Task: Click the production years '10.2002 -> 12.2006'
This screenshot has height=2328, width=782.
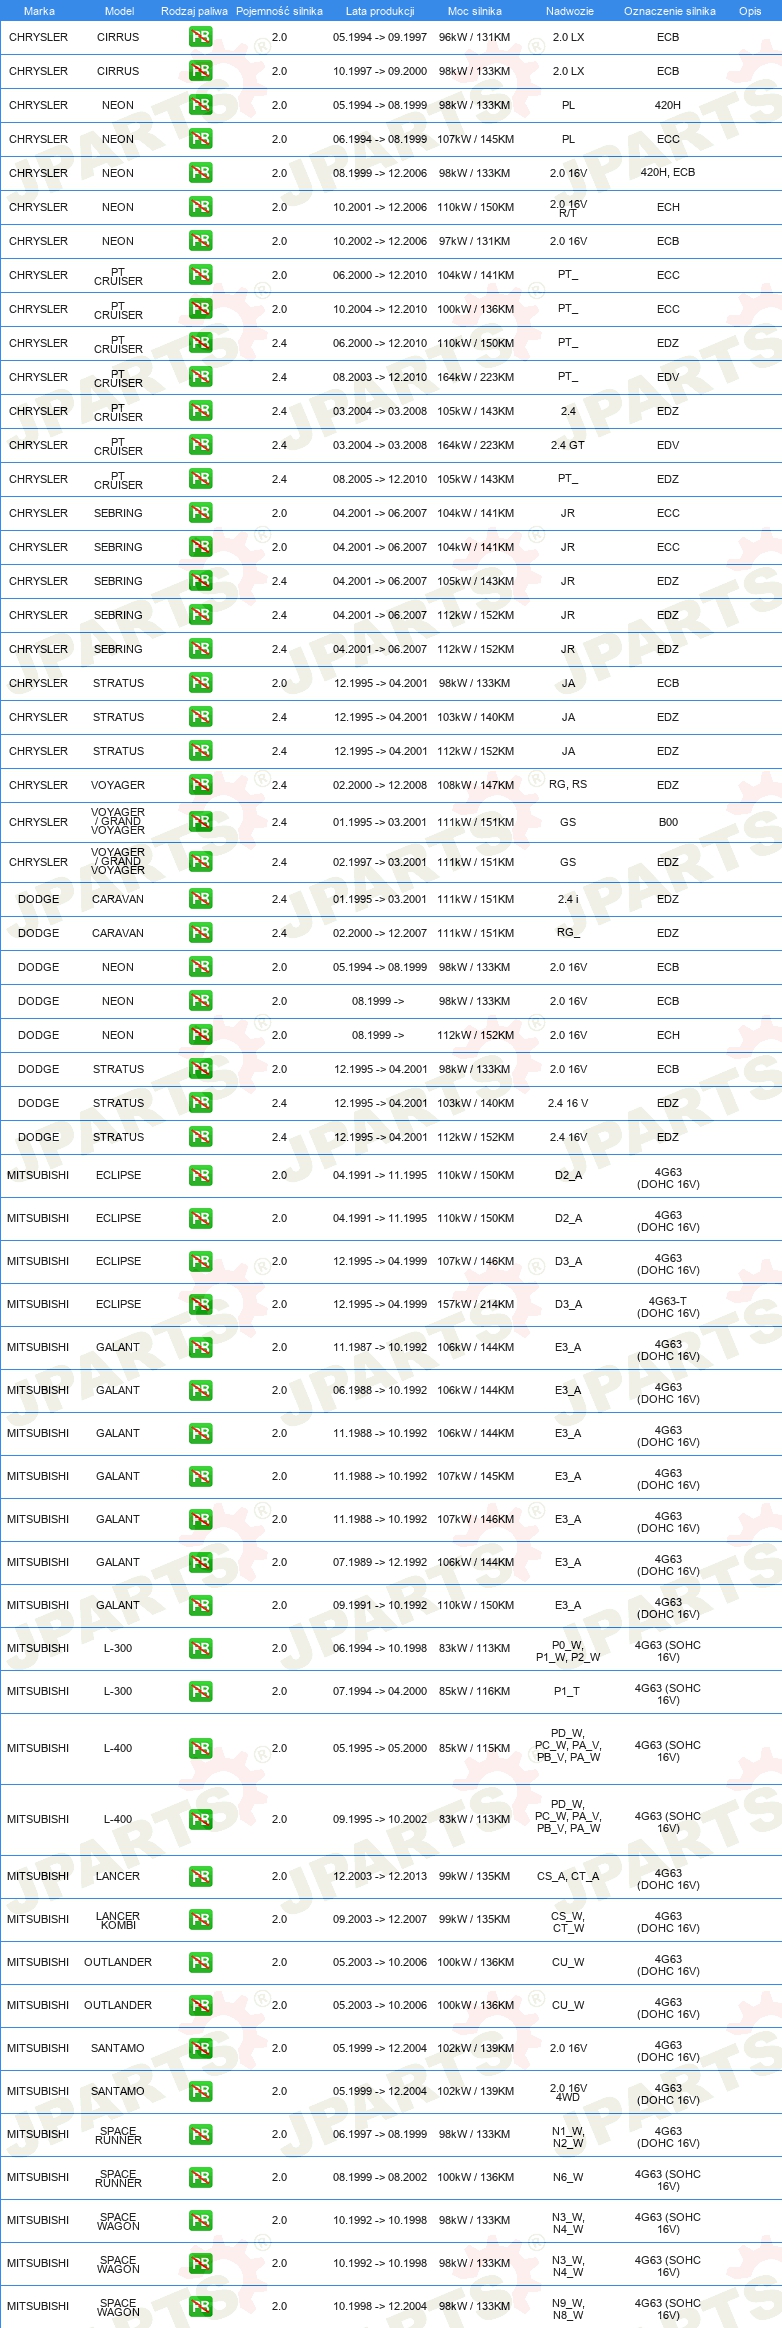Action: click(380, 241)
